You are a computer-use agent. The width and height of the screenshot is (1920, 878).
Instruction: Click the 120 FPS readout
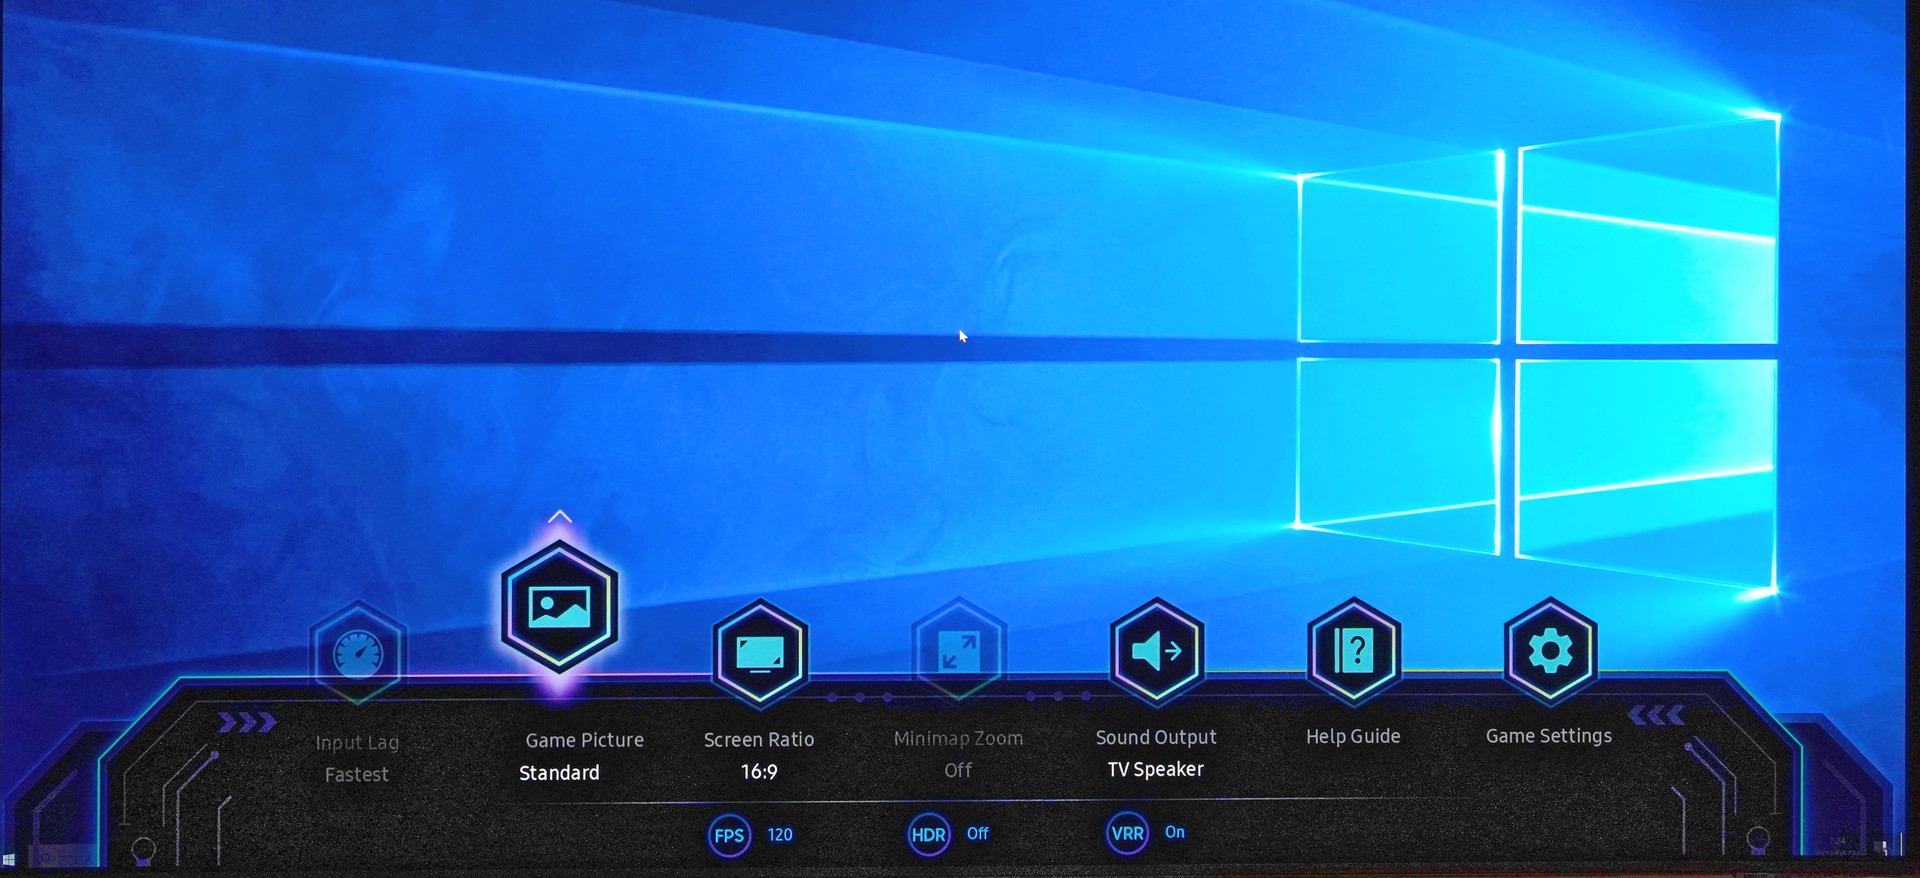780,835
